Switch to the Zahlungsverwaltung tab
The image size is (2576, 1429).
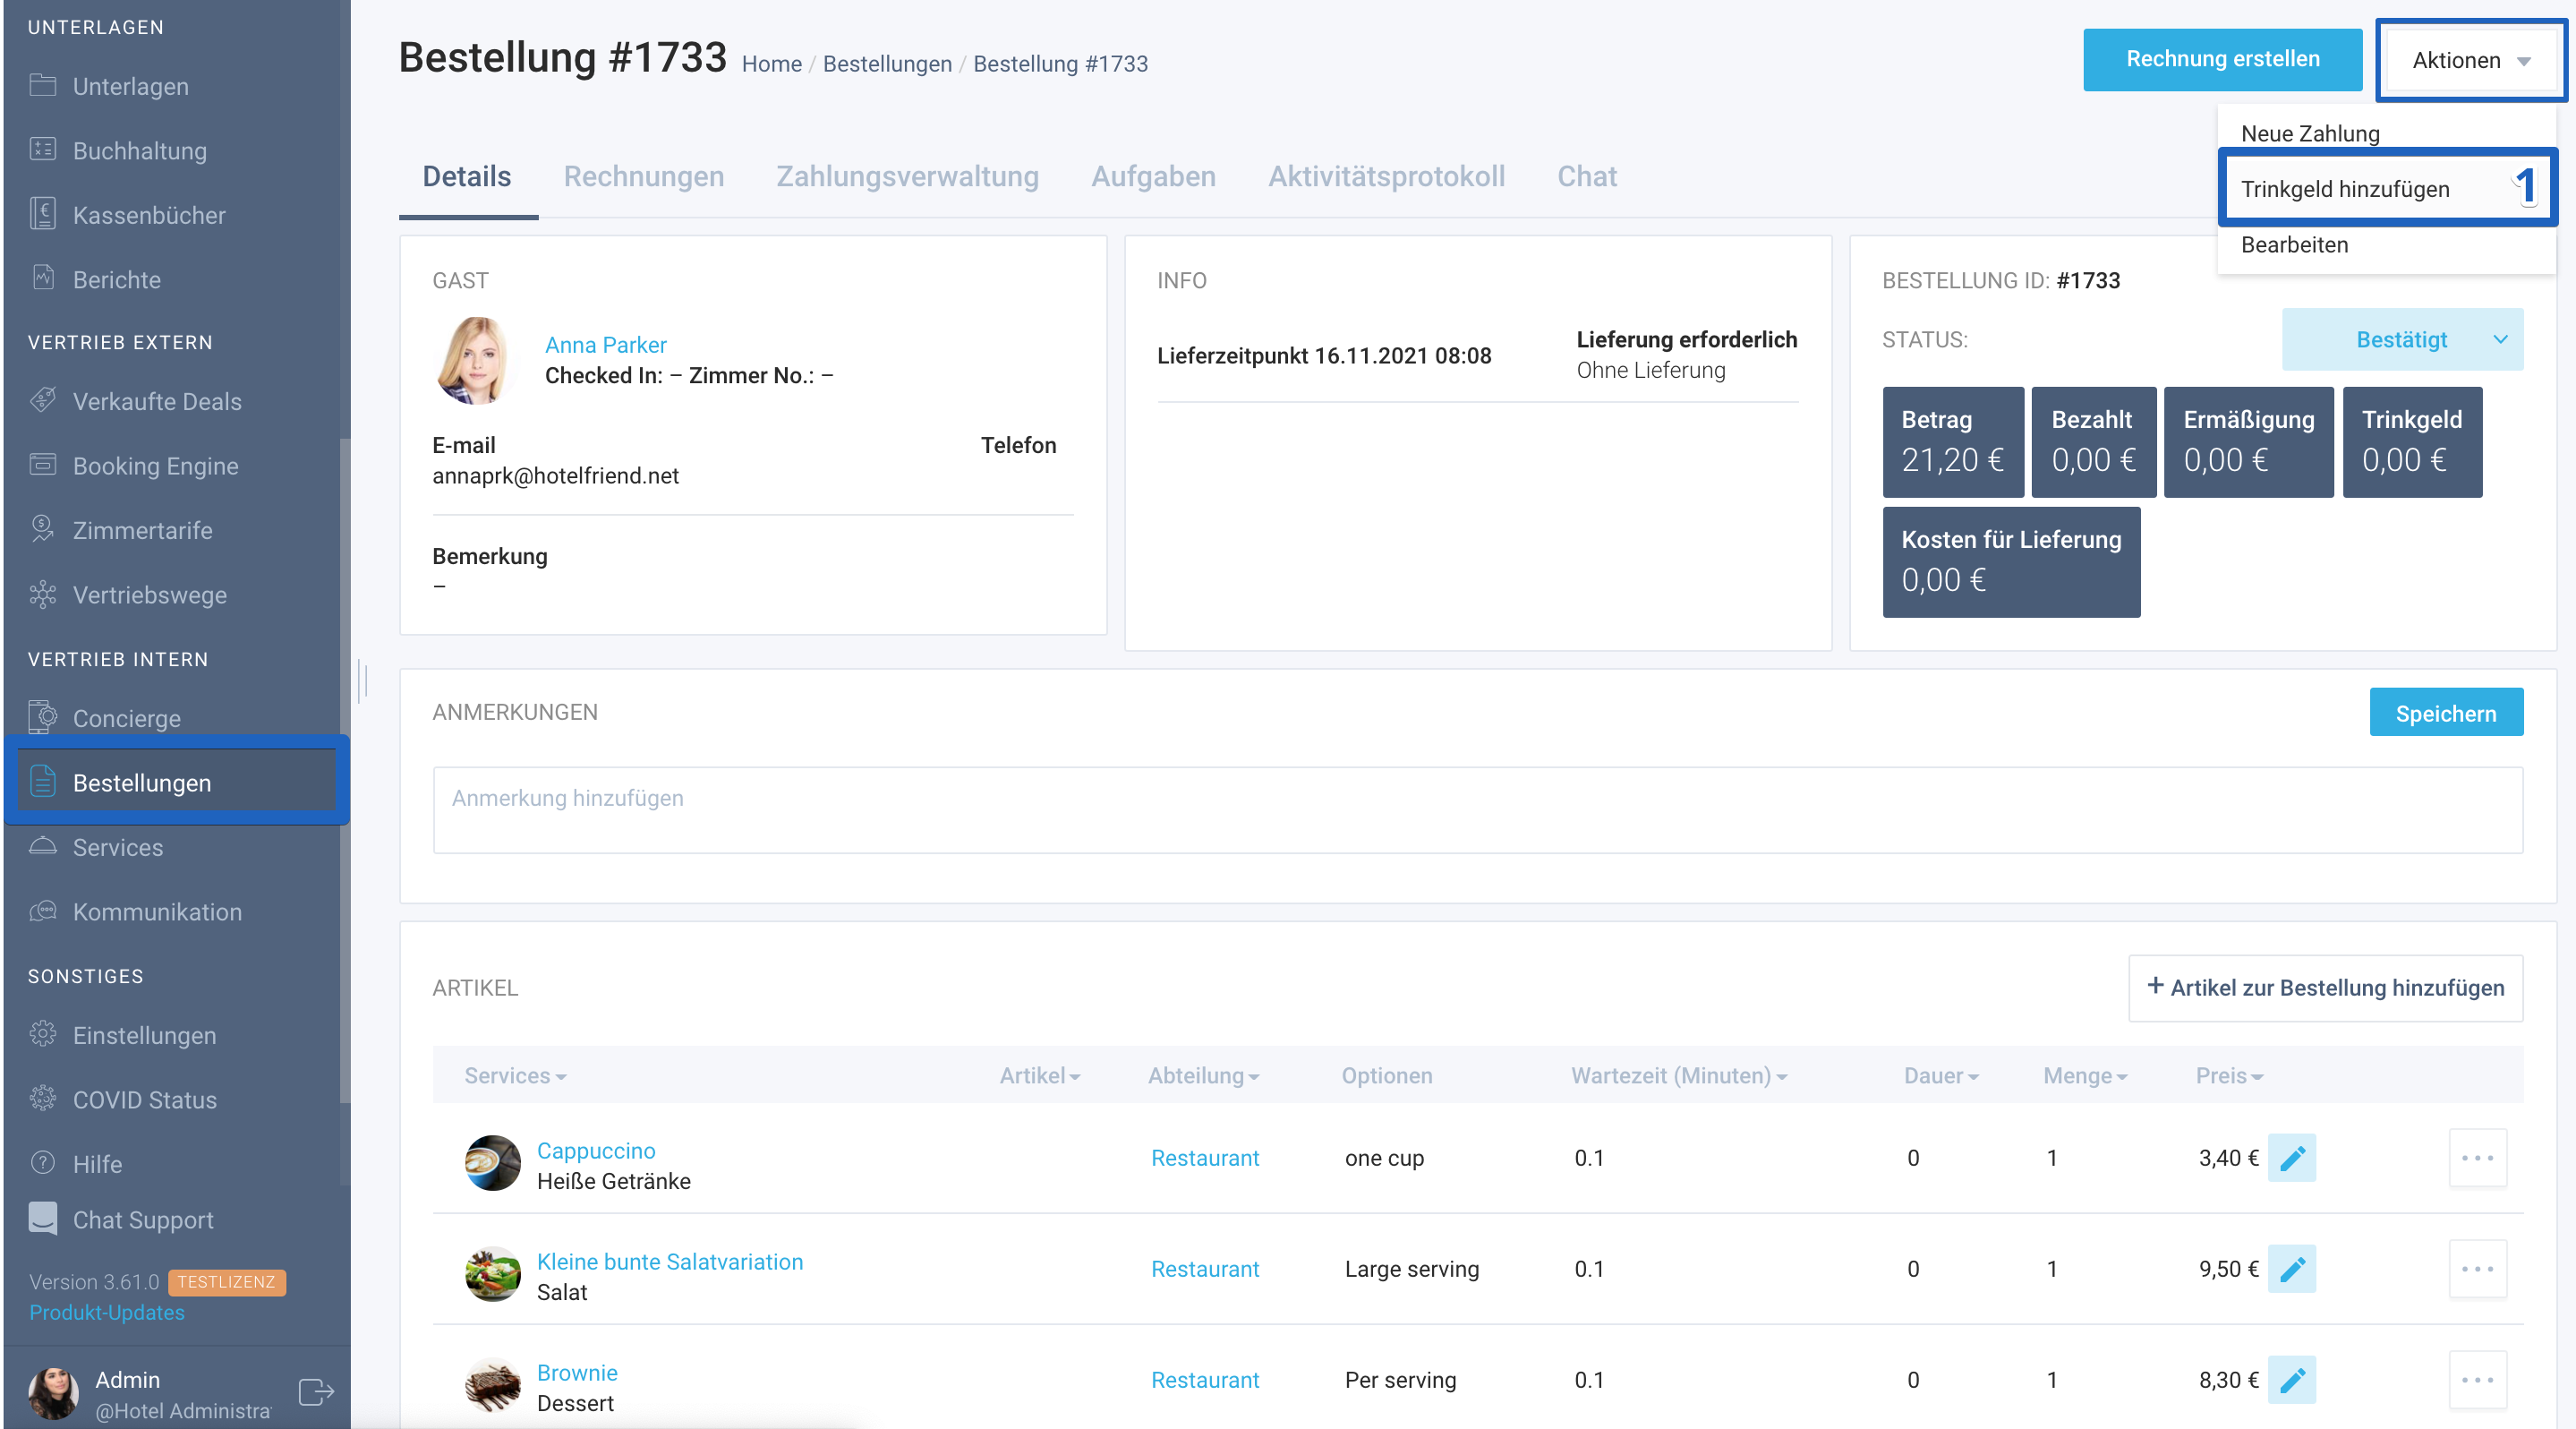(x=907, y=176)
